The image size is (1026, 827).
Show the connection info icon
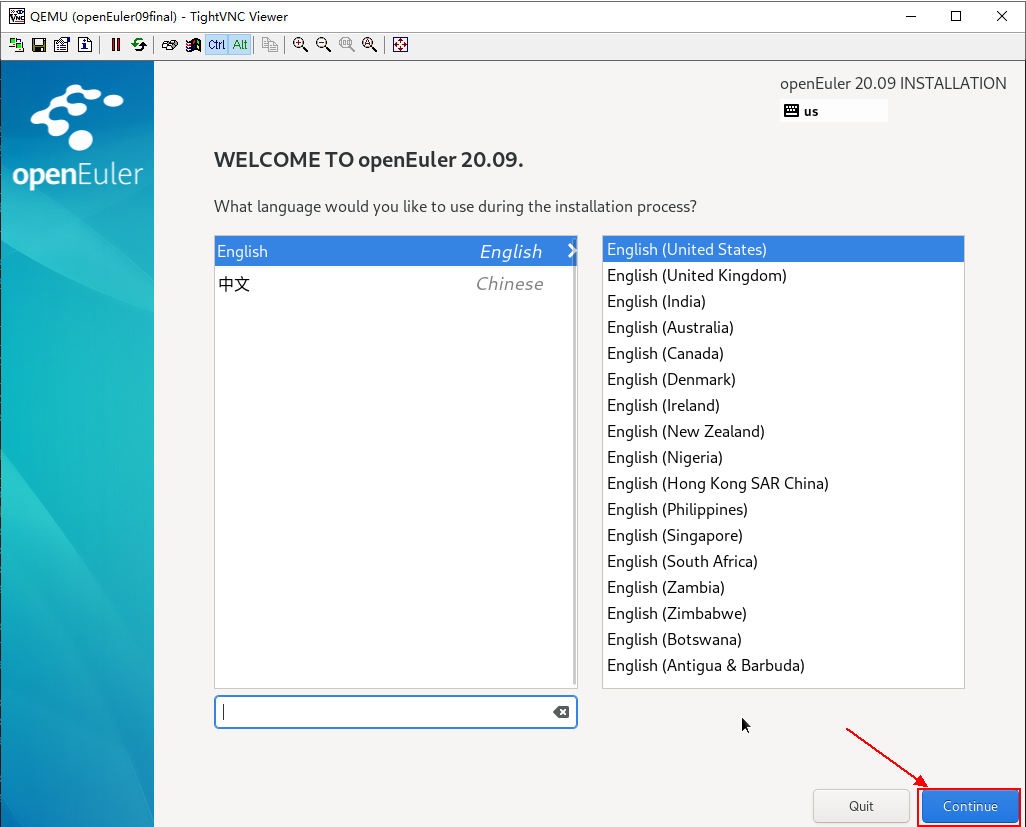click(85, 45)
